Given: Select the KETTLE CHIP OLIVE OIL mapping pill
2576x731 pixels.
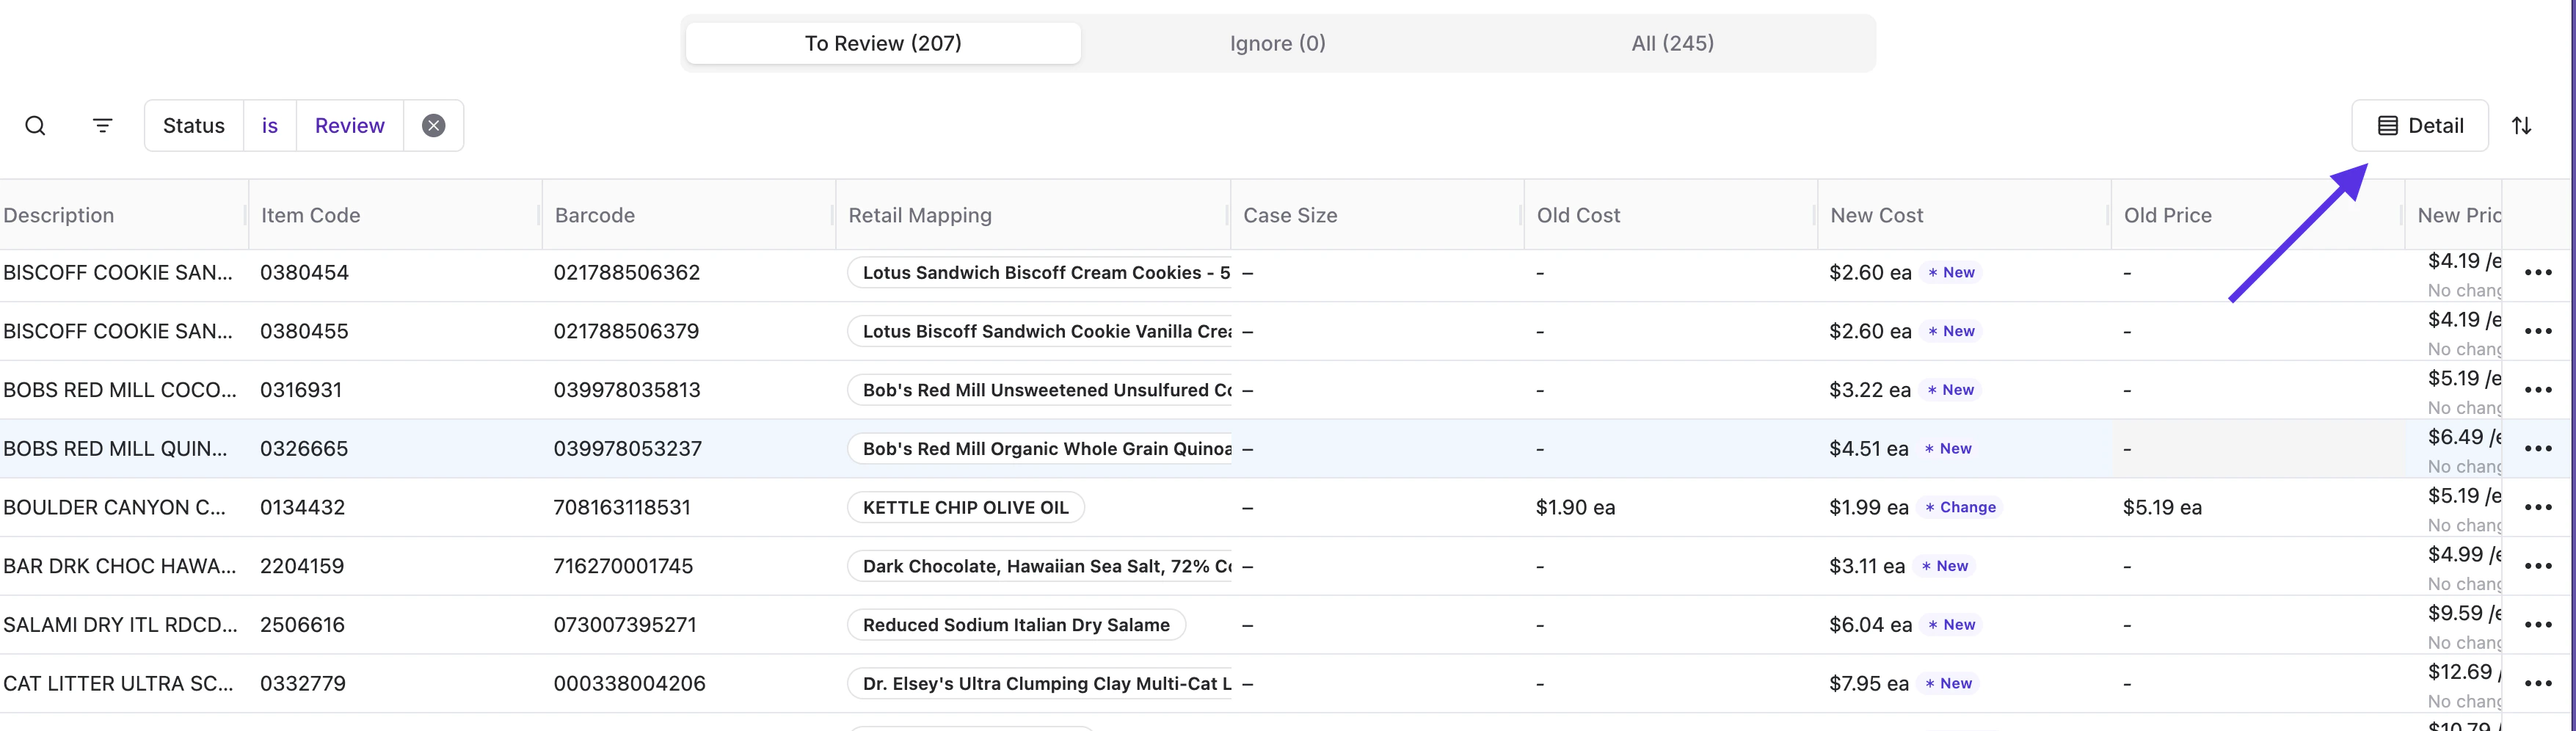Looking at the screenshot, I should pos(964,507).
